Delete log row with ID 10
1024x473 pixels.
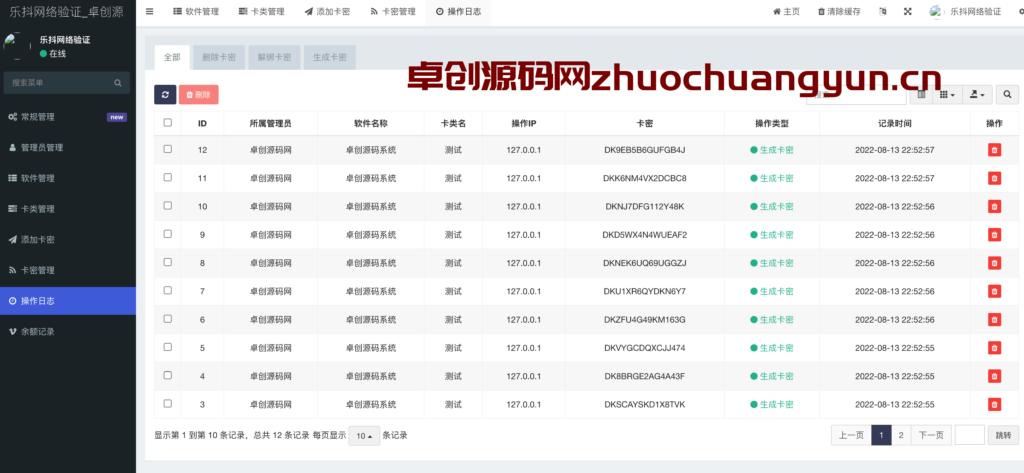pos(994,206)
